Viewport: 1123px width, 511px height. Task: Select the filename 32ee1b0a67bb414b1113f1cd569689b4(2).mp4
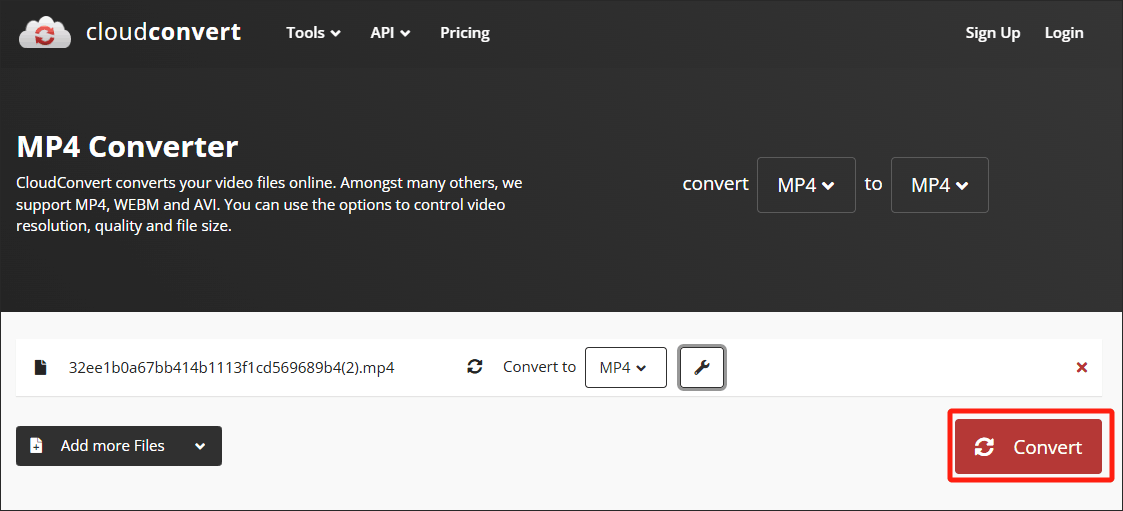(231, 368)
